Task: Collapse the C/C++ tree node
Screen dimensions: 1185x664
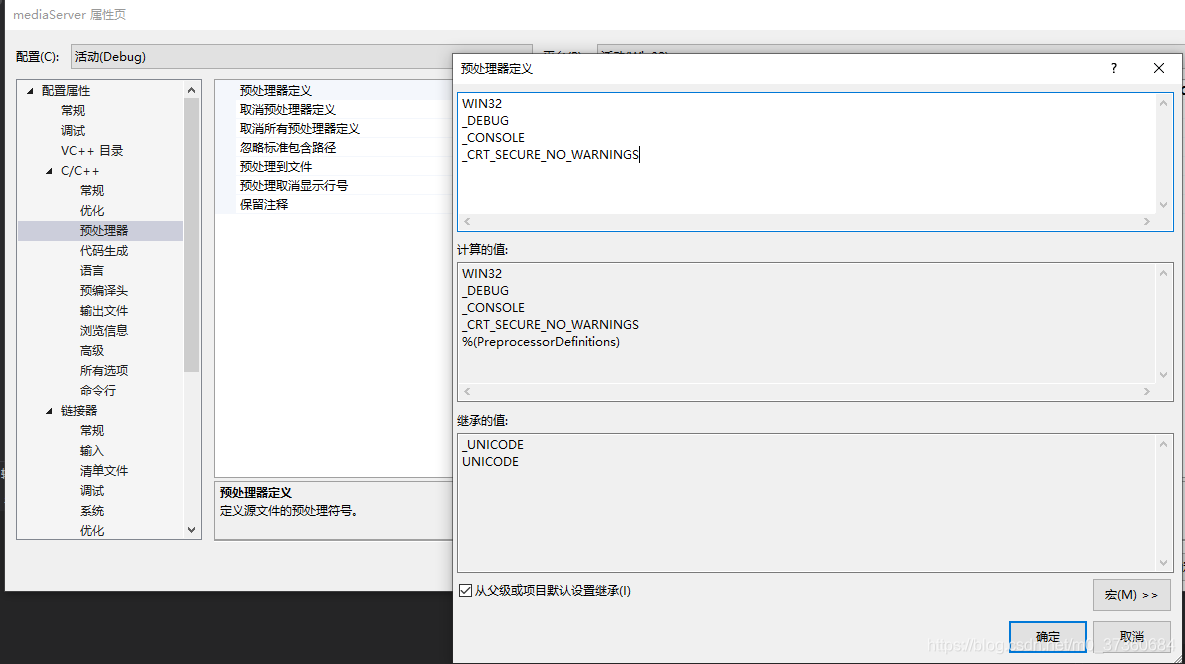Action: [49, 171]
